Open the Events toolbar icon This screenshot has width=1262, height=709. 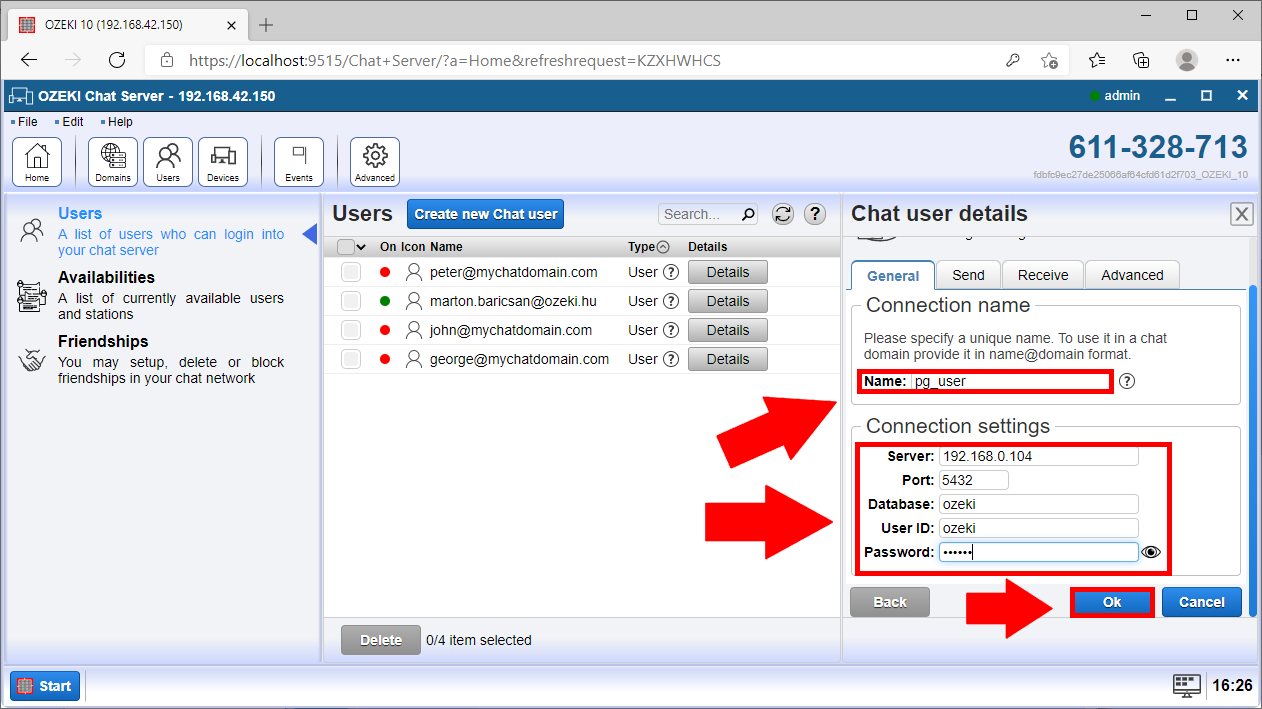pyautogui.click(x=299, y=162)
